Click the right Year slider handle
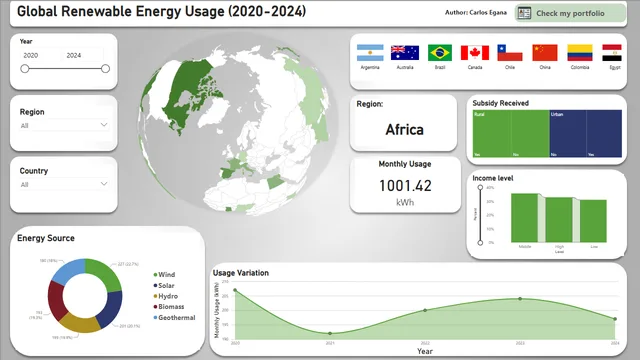640x360 pixels. pos(105,69)
